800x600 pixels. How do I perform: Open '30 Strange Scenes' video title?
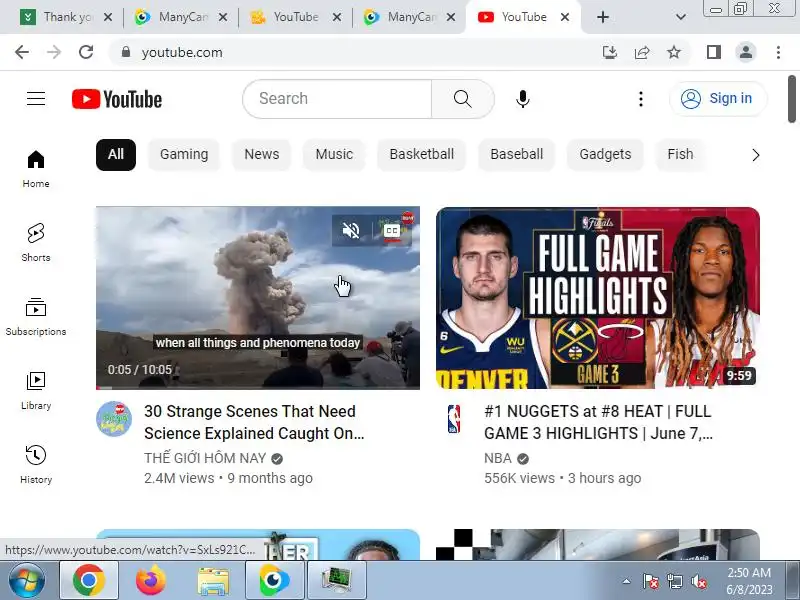[254, 422]
